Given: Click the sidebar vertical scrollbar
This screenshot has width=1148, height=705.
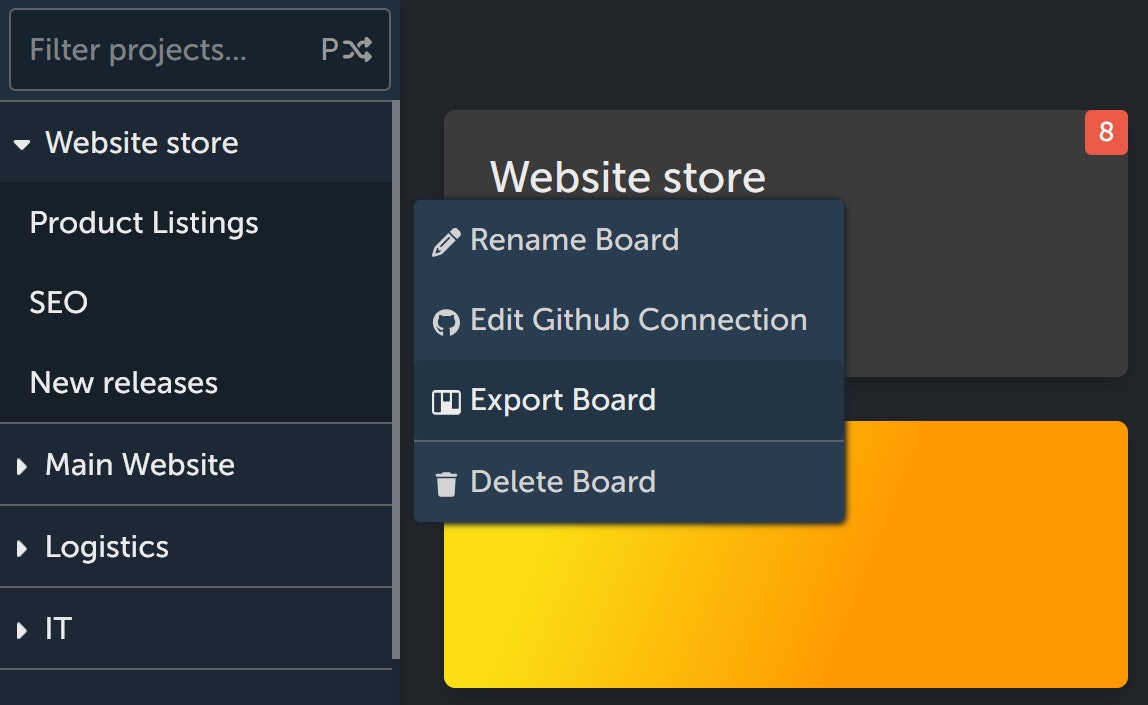Looking at the screenshot, I should click(x=396, y=380).
